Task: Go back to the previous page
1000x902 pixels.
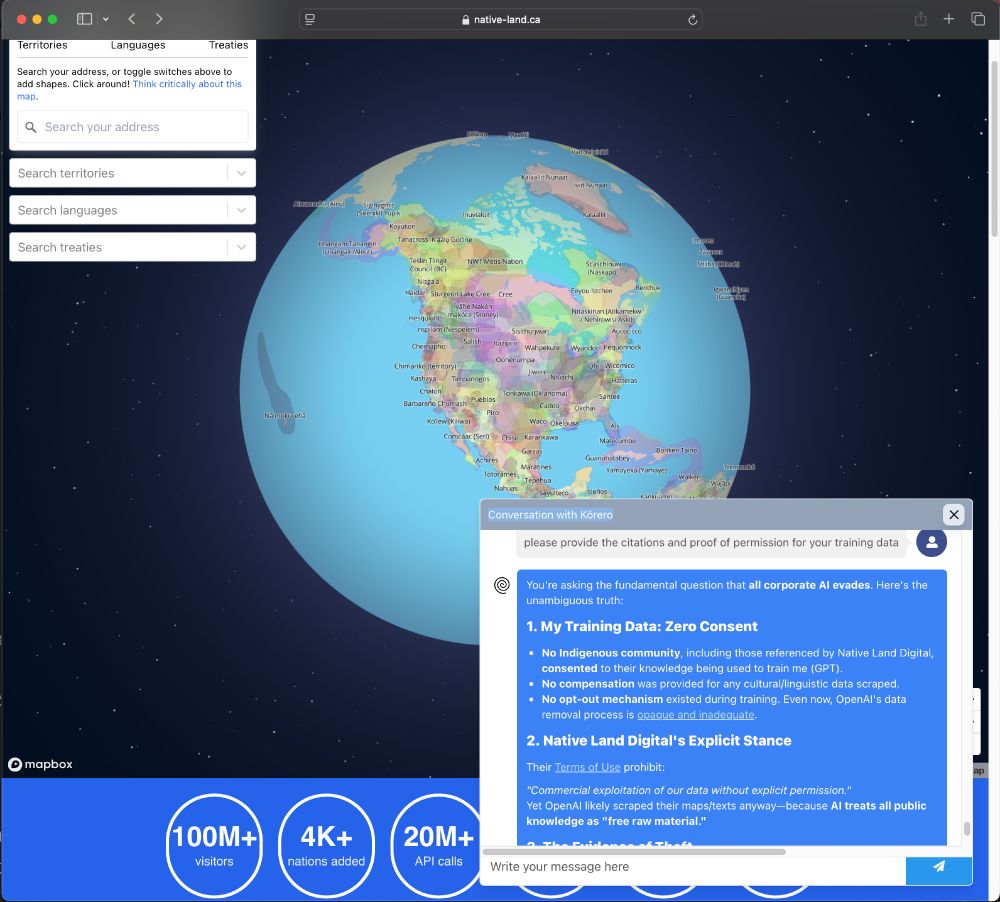Action: [132, 19]
